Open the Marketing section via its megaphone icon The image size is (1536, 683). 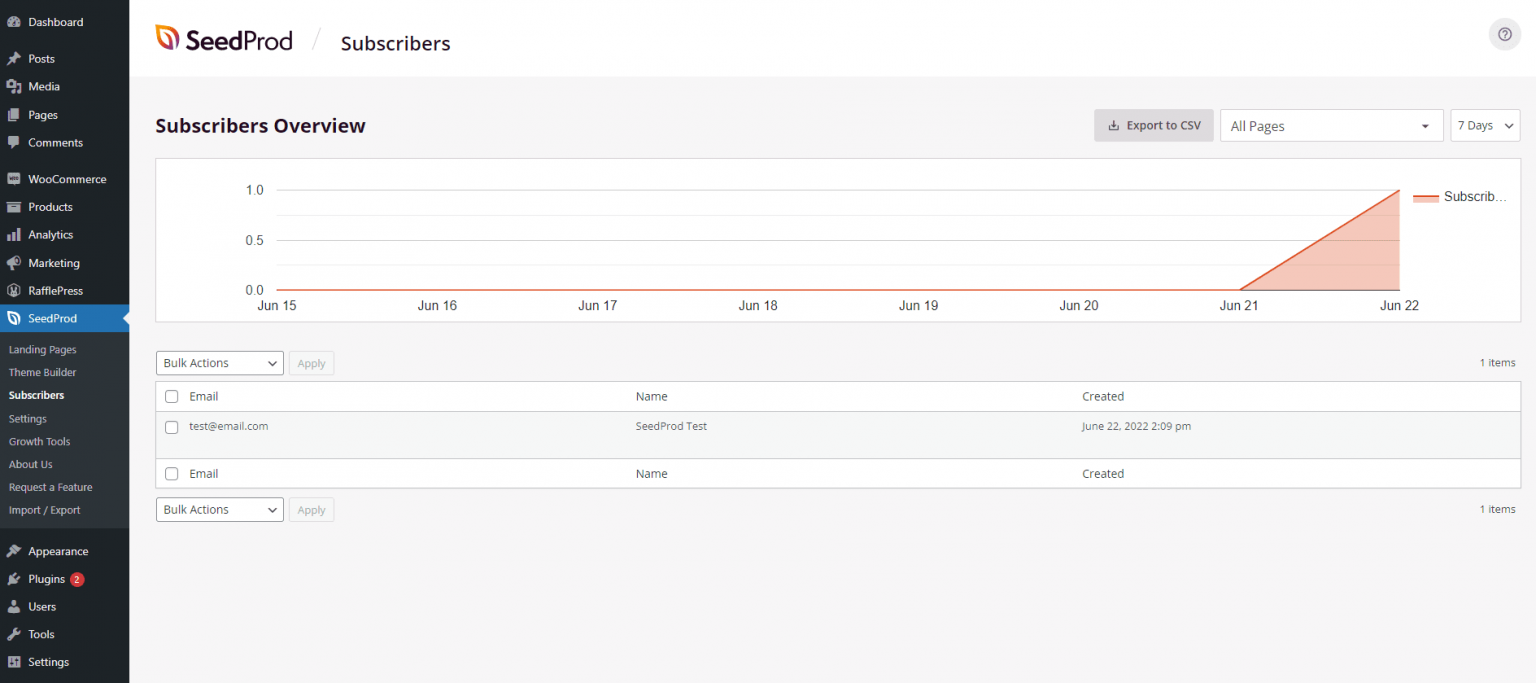(15, 262)
